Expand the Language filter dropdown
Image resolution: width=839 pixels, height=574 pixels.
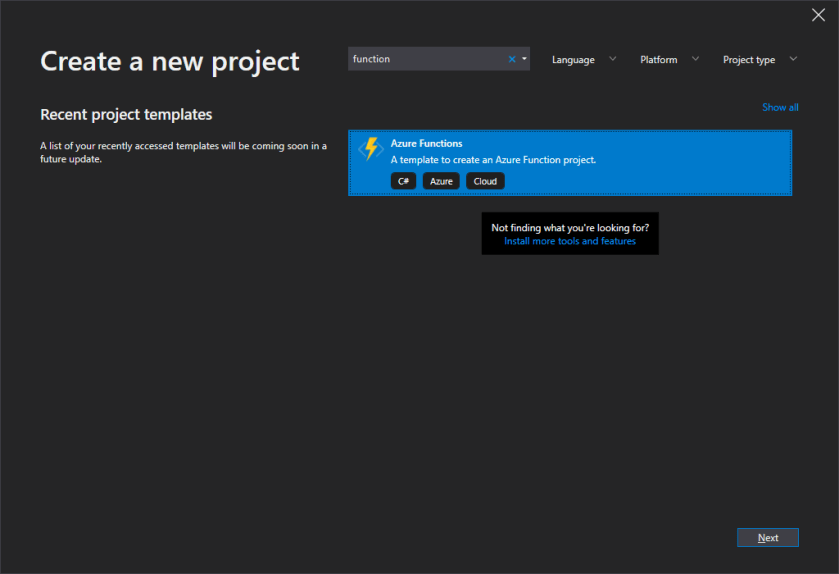pyautogui.click(x=584, y=59)
